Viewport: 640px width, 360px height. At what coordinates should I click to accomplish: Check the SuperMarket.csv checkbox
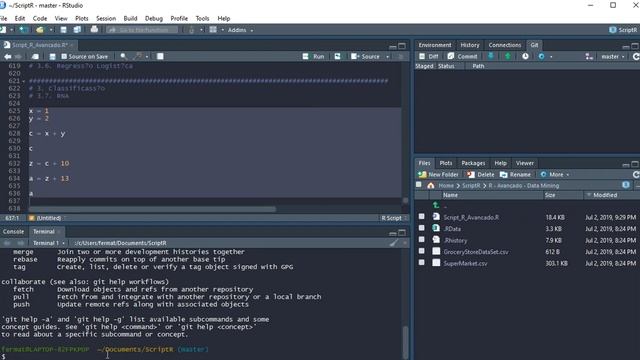422,262
